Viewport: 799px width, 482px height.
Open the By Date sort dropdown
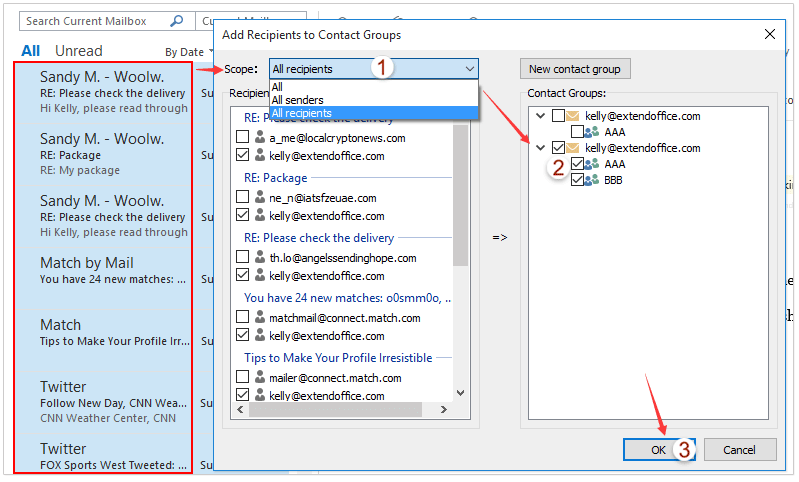click(188, 52)
